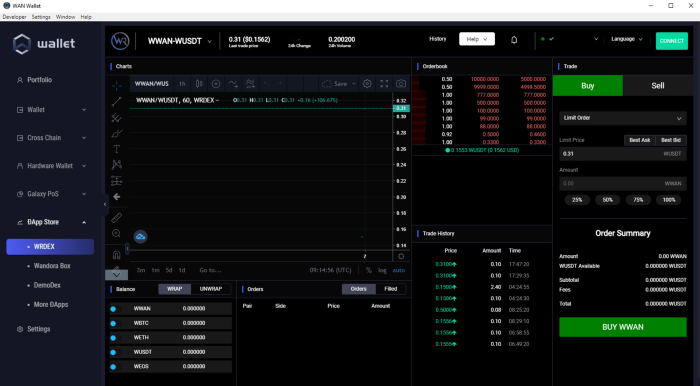
Task: Collapse the wallet sidebar handle
Action: pyautogui.click(x=105, y=204)
